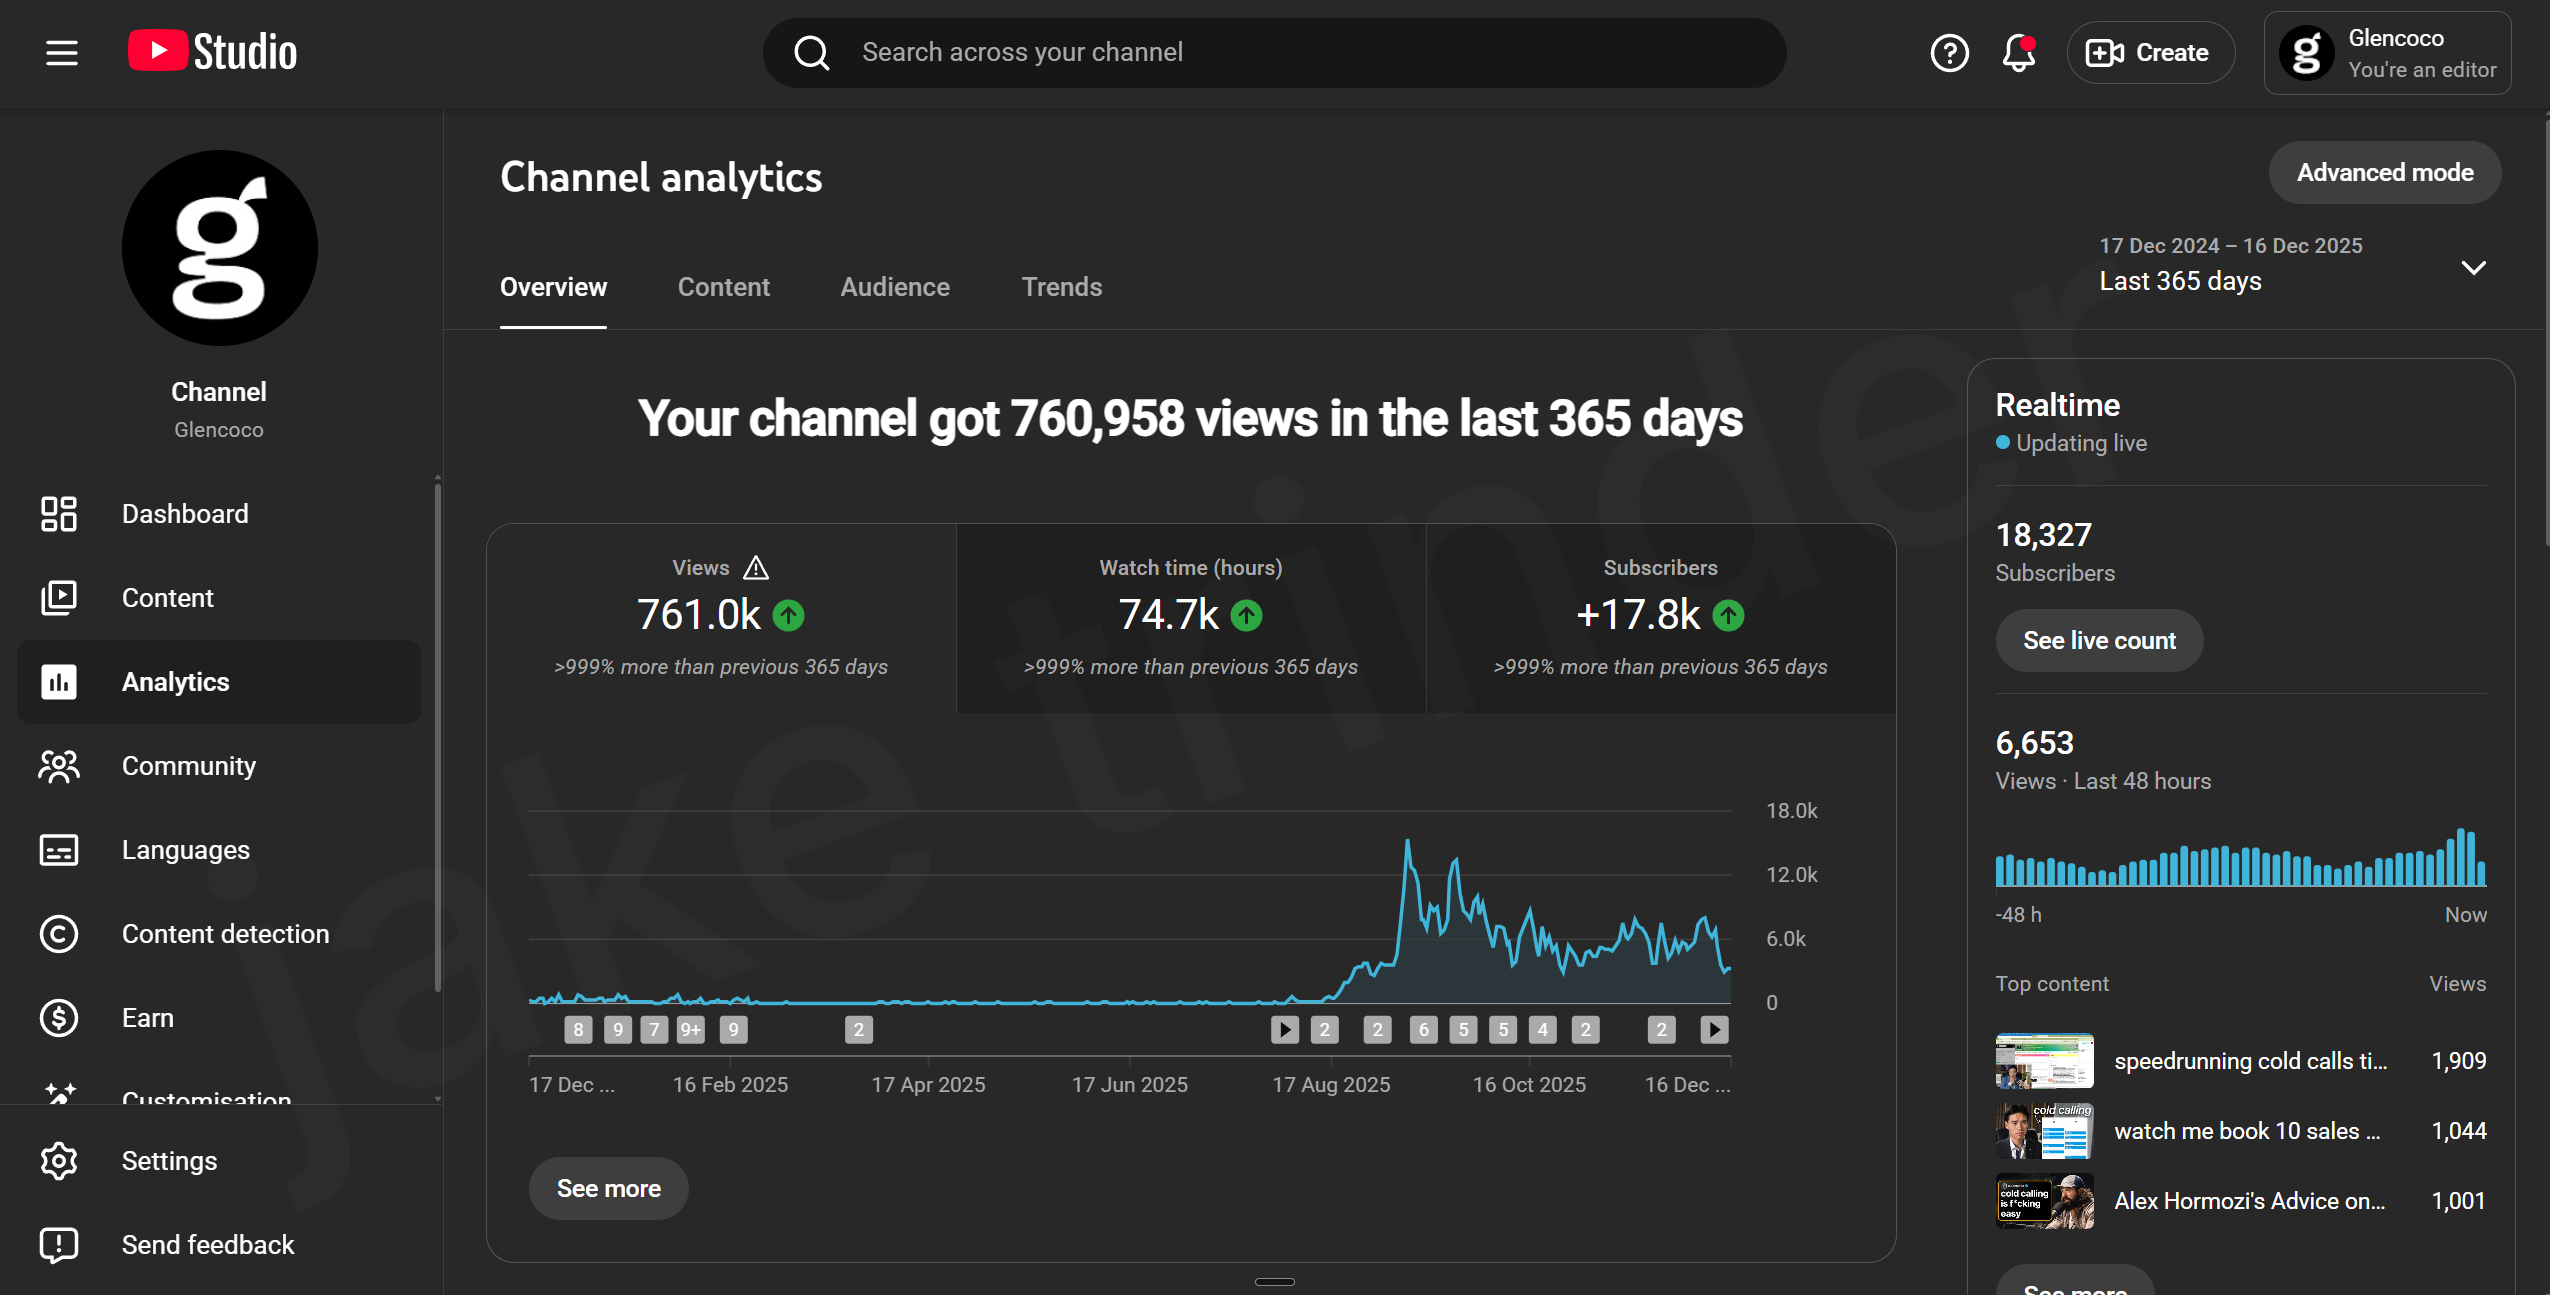The image size is (2550, 1295).
Task: Open the Trends tab
Action: 1061,287
